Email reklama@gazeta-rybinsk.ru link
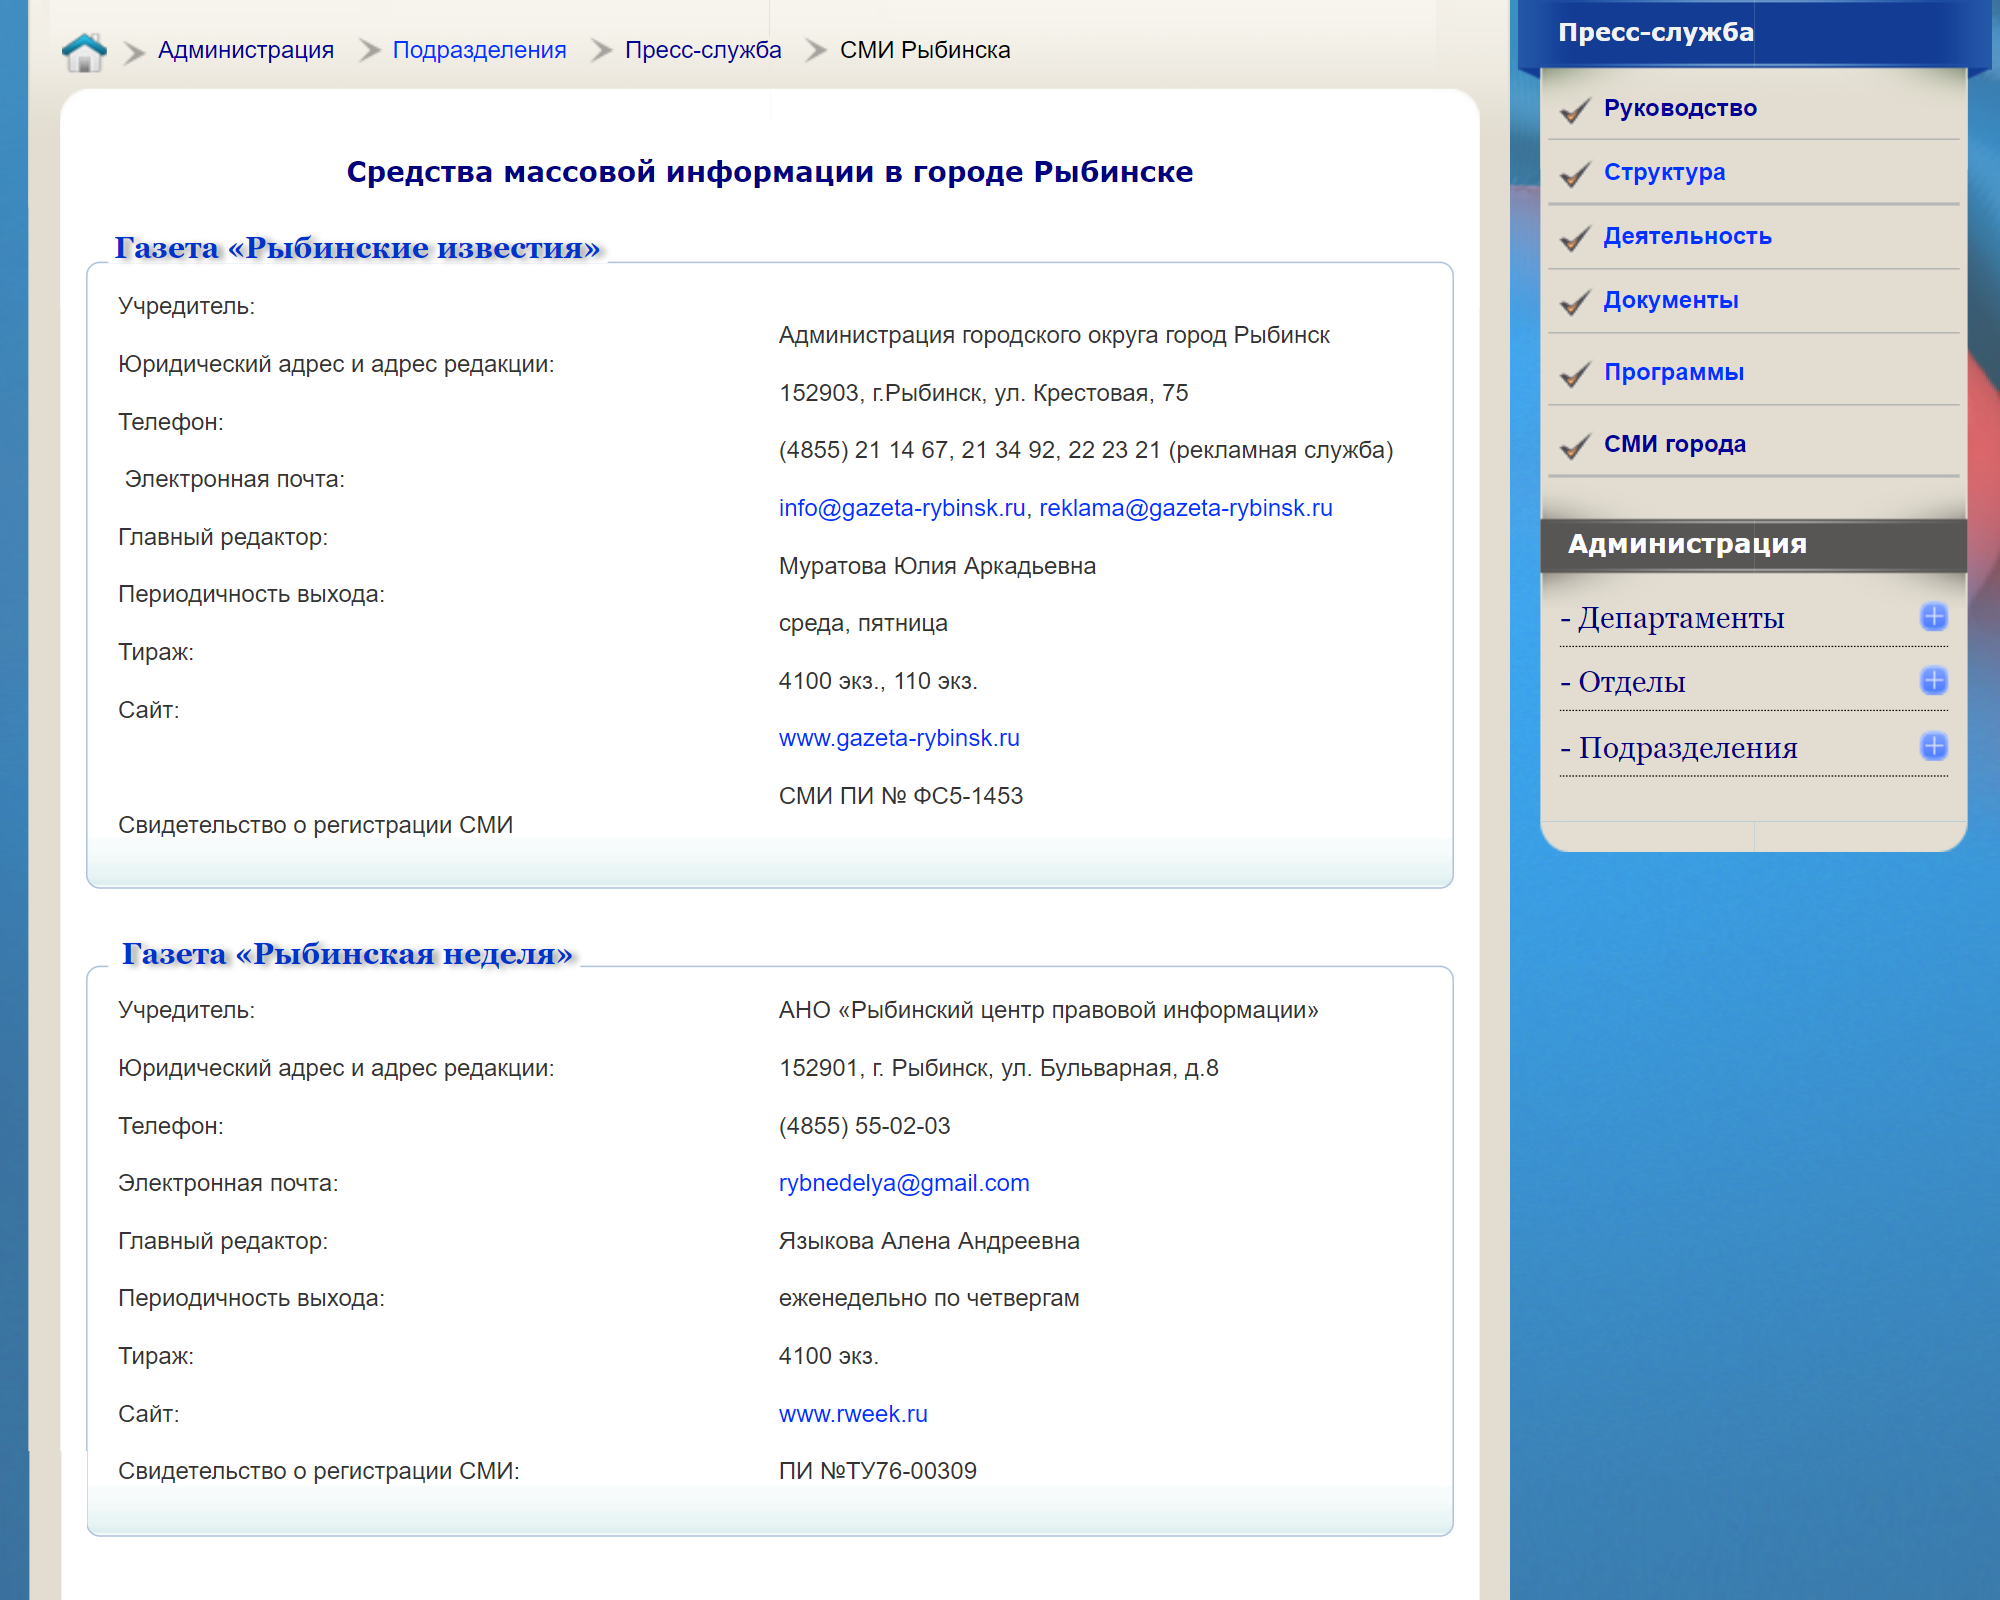Screen dimensions: 2000x1600 tap(1186, 508)
